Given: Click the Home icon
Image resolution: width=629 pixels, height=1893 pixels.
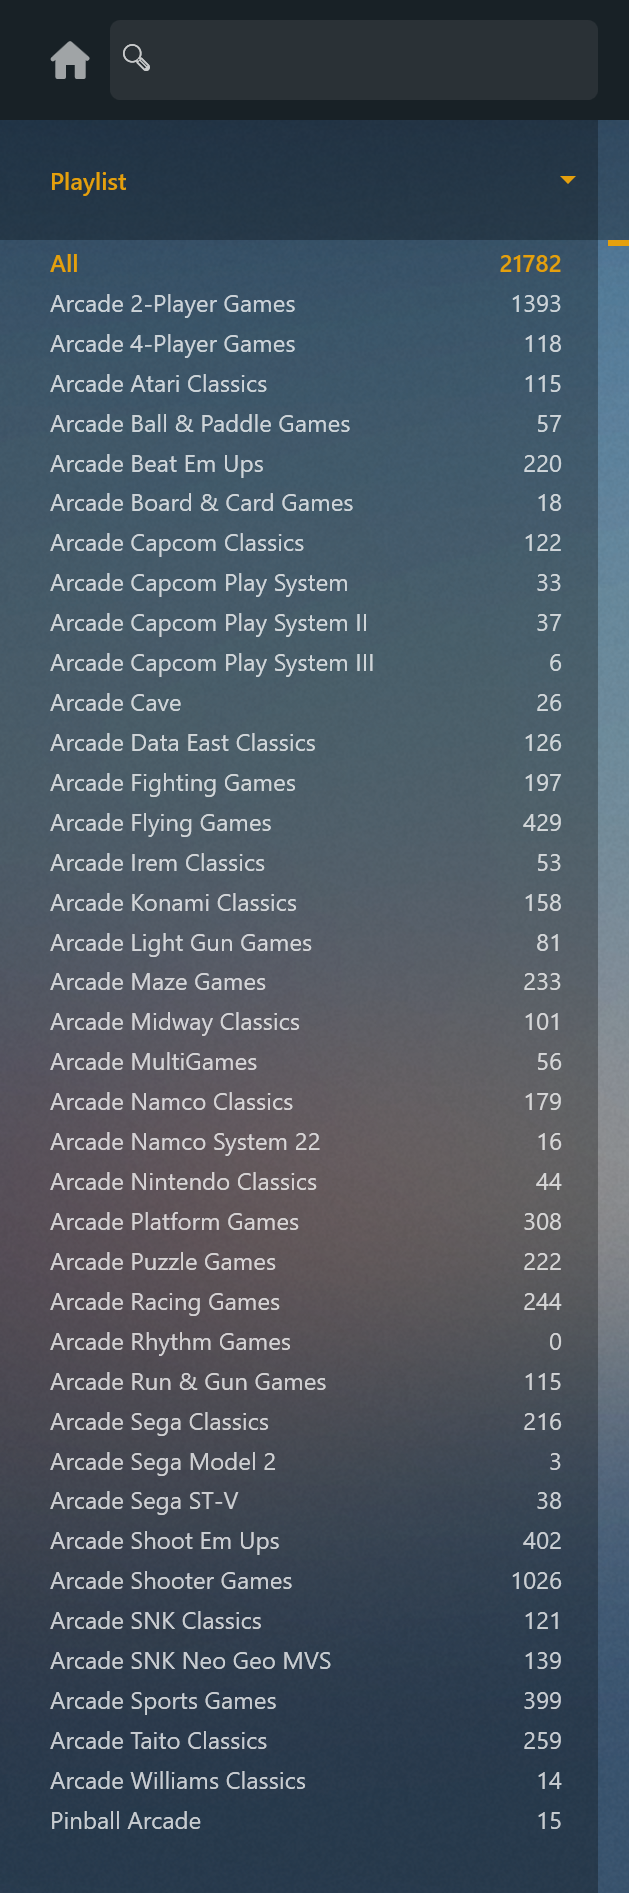Looking at the screenshot, I should click(x=70, y=60).
